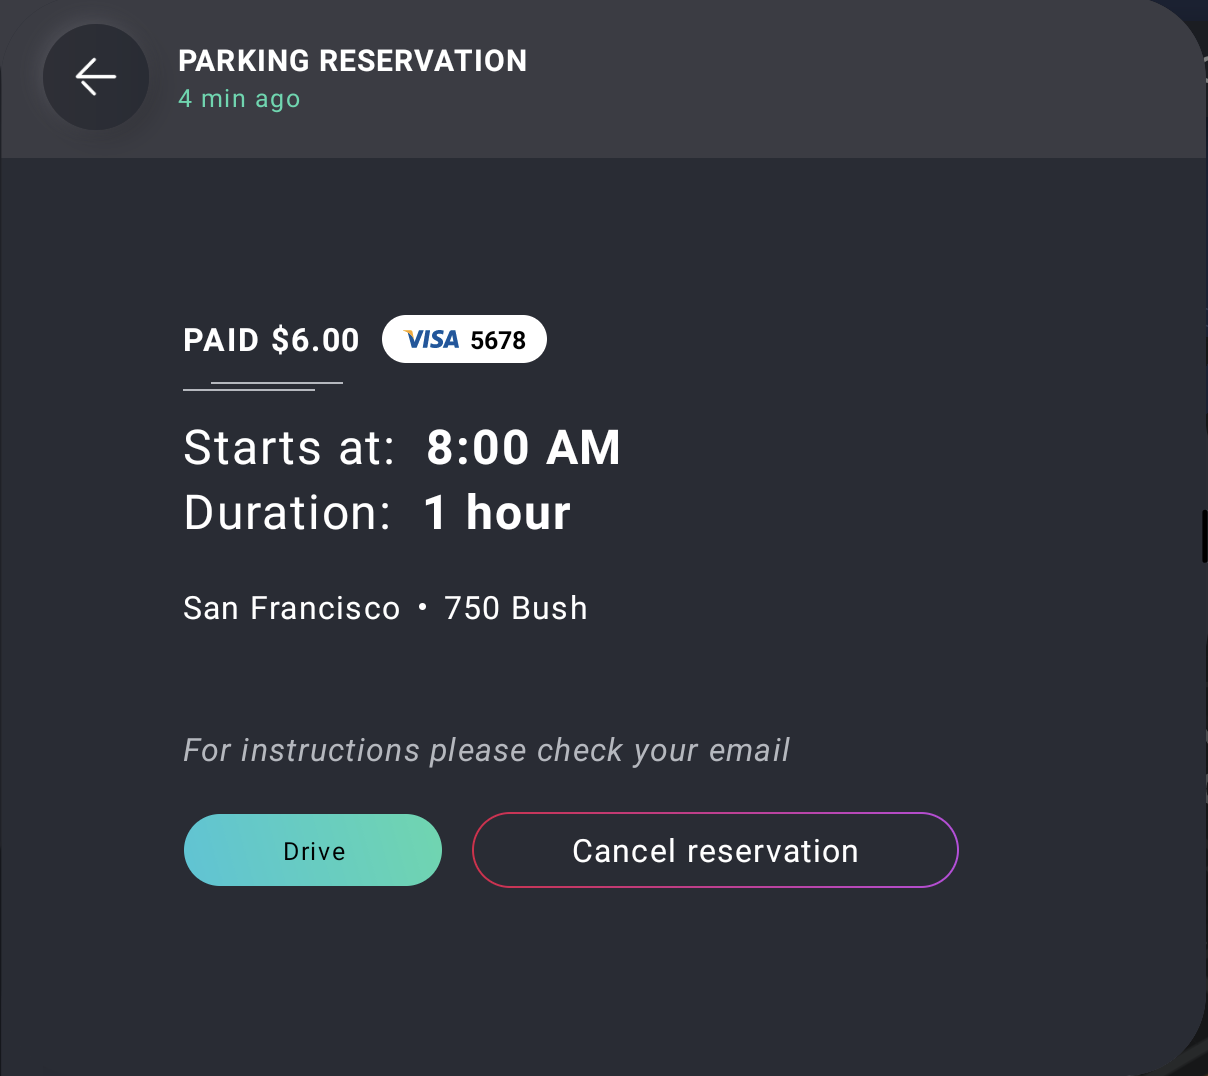Go back using the left arrow icon
Image resolution: width=1208 pixels, height=1076 pixels.
(x=96, y=77)
